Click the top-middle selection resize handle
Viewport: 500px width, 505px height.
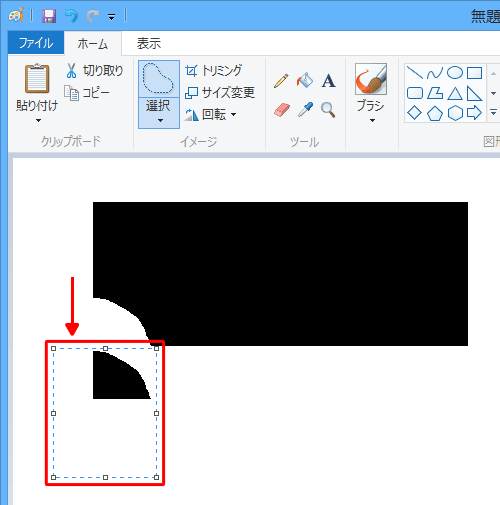pos(105,348)
